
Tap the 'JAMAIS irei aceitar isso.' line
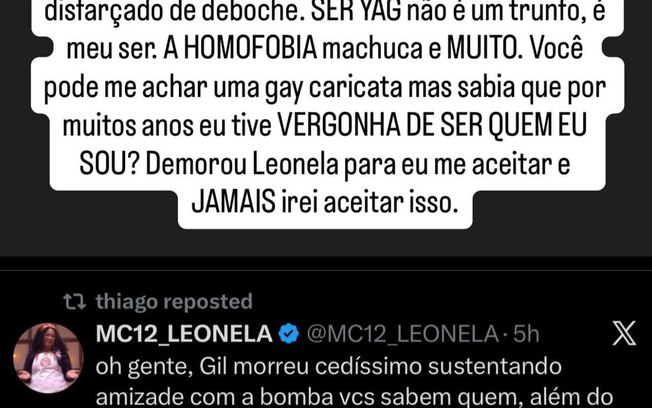325,203
